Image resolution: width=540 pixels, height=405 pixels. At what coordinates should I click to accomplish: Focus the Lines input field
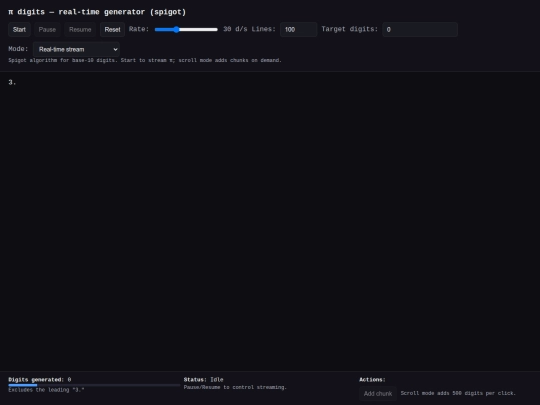click(299, 30)
